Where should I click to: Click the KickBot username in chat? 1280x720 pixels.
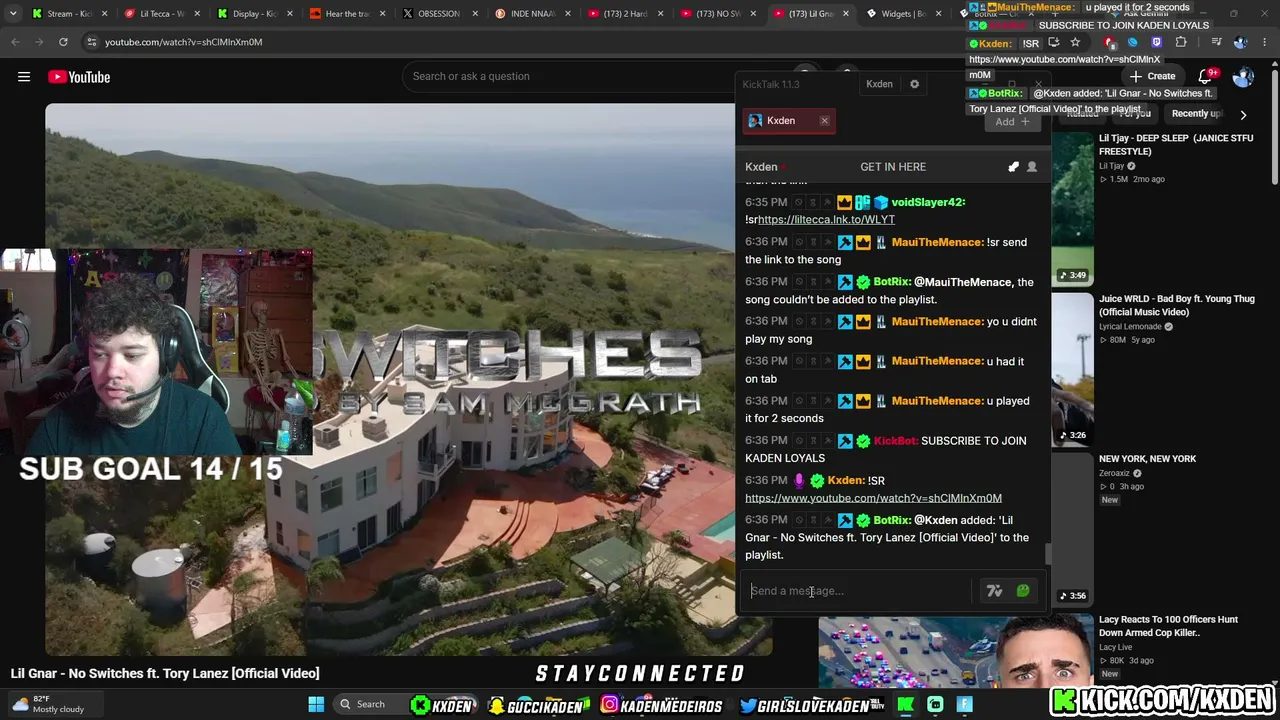click(895, 441)
